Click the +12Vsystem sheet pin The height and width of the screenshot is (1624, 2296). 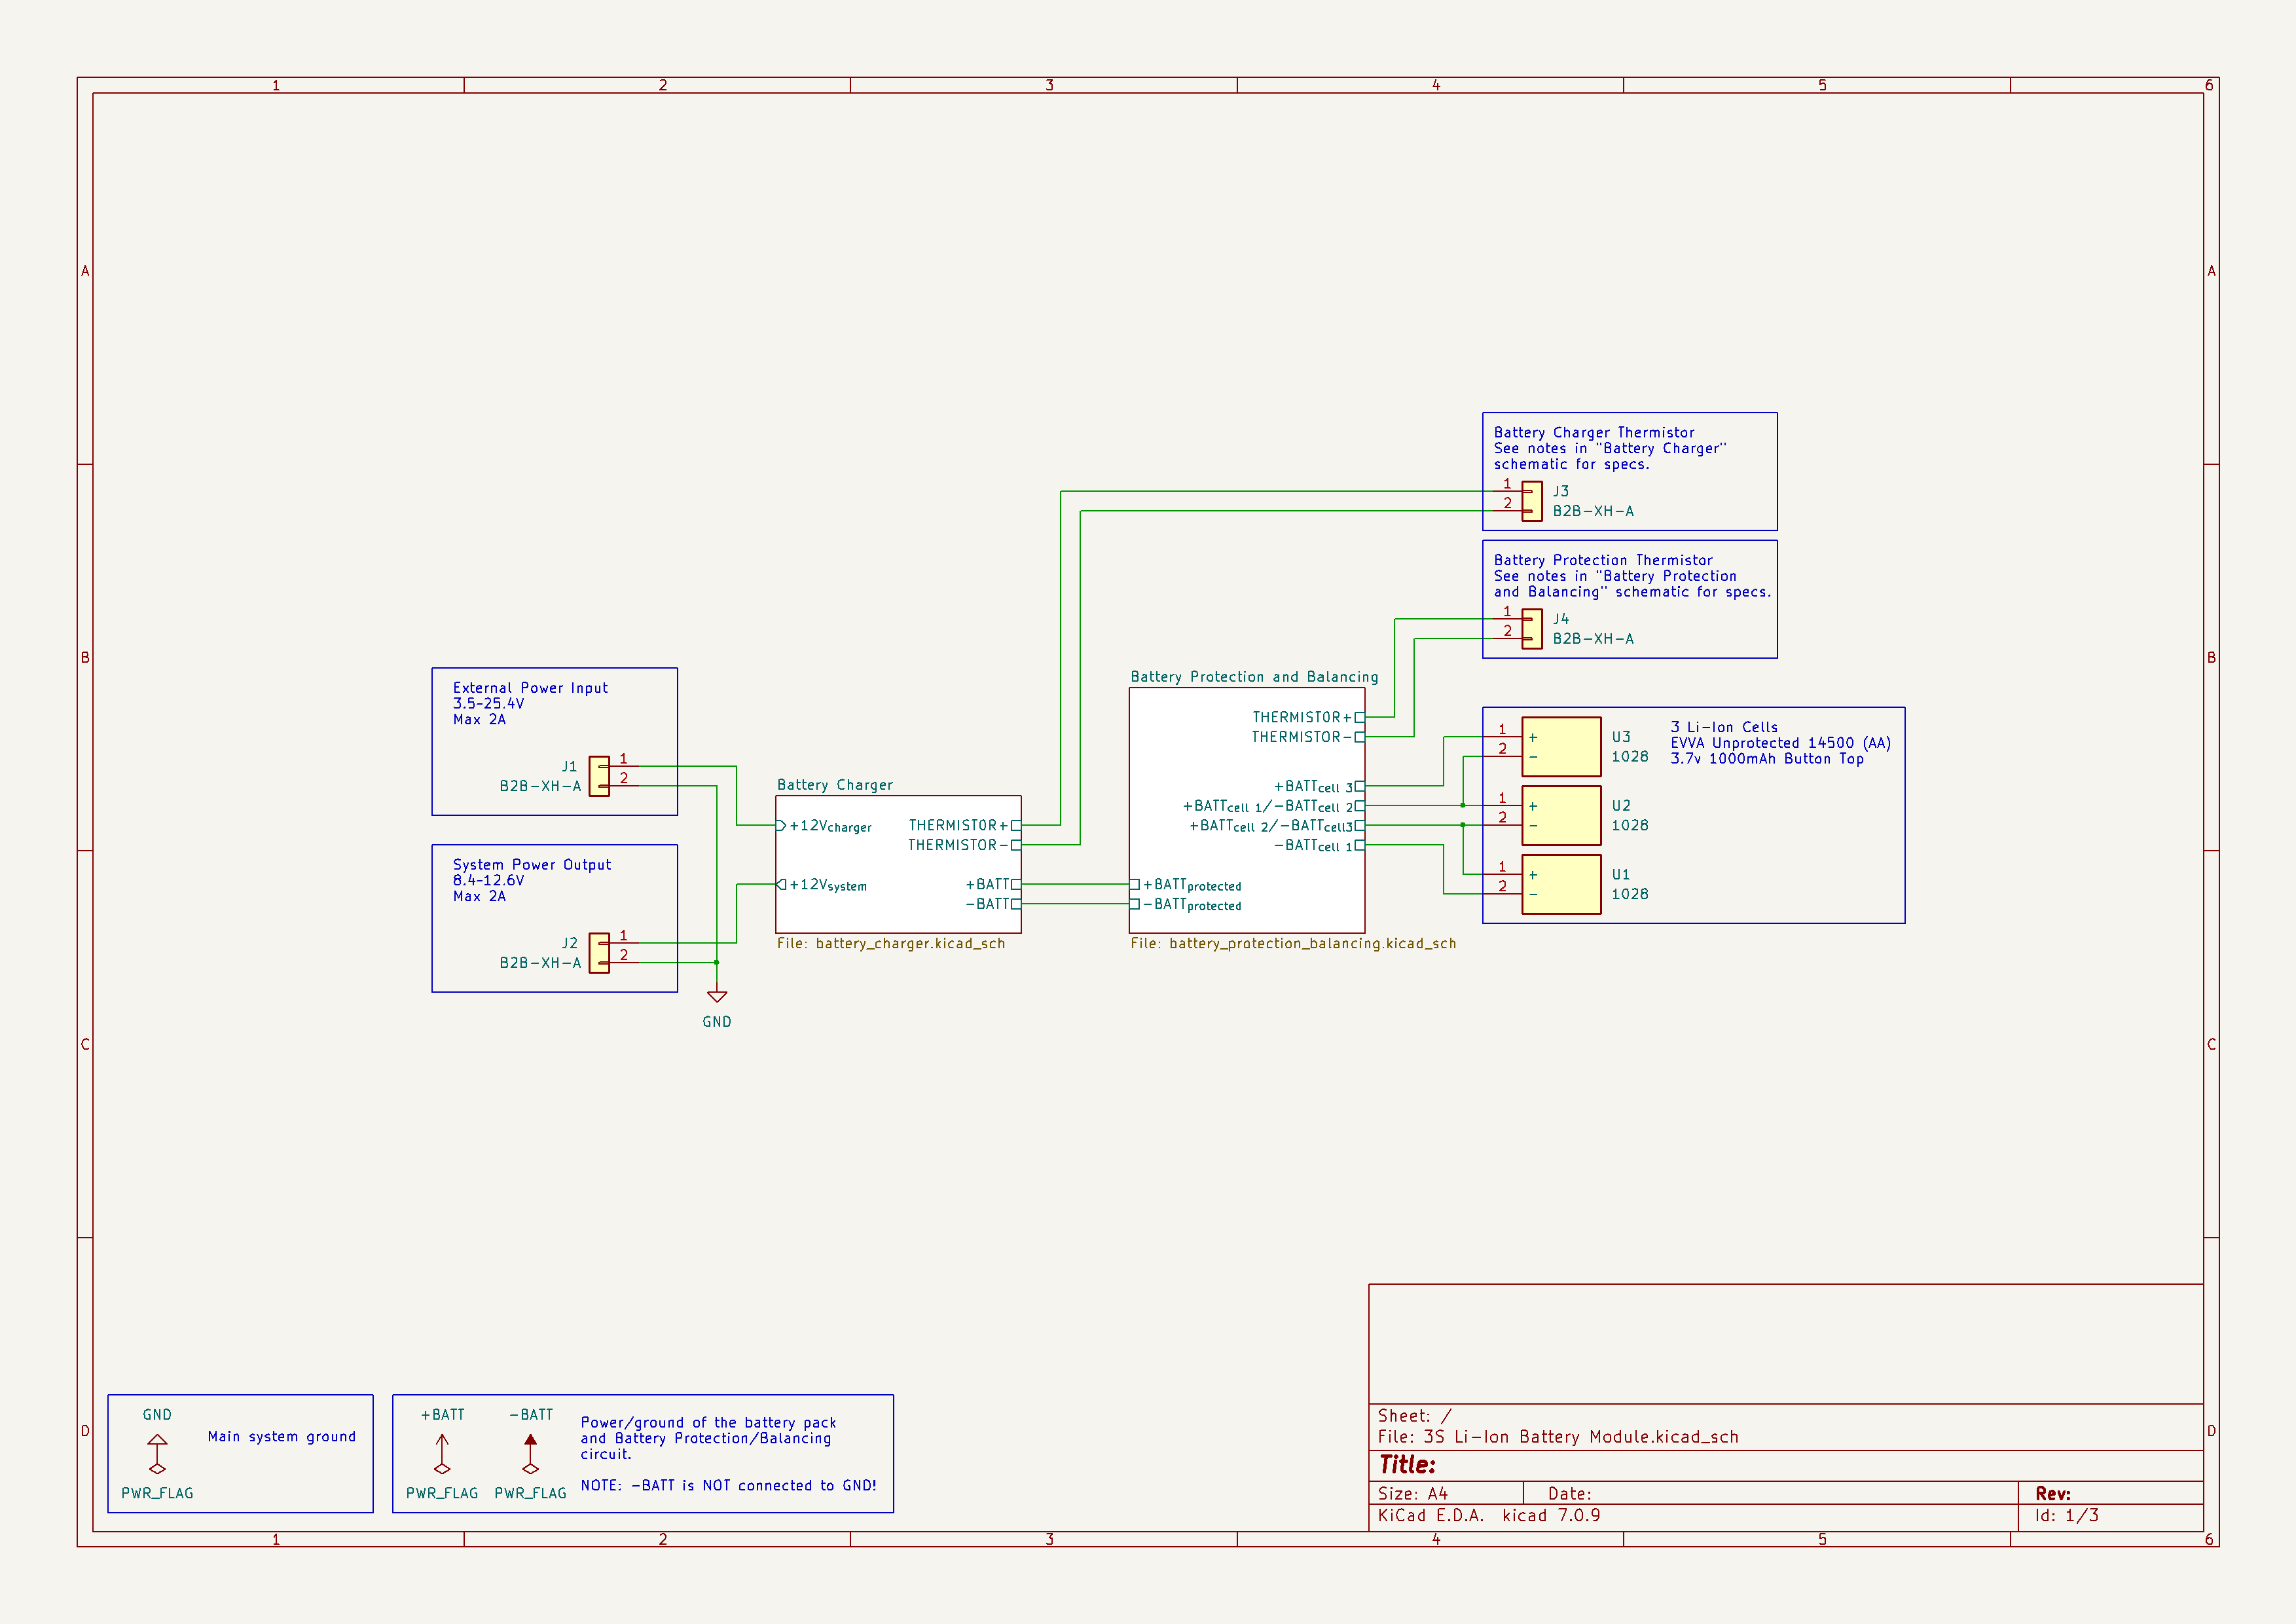(x=822, y=885)
